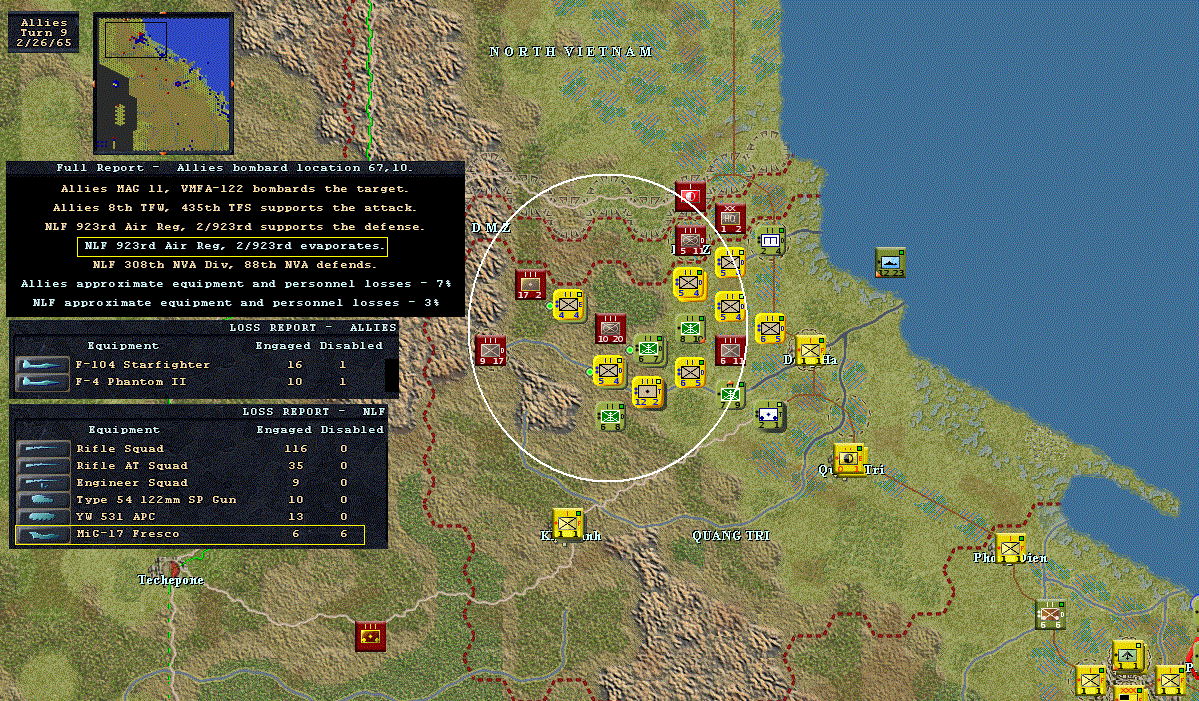The image size is (1199, 701).
Task: Select the red HQ unit marked 1 2
Action: [x=729, y=219]
